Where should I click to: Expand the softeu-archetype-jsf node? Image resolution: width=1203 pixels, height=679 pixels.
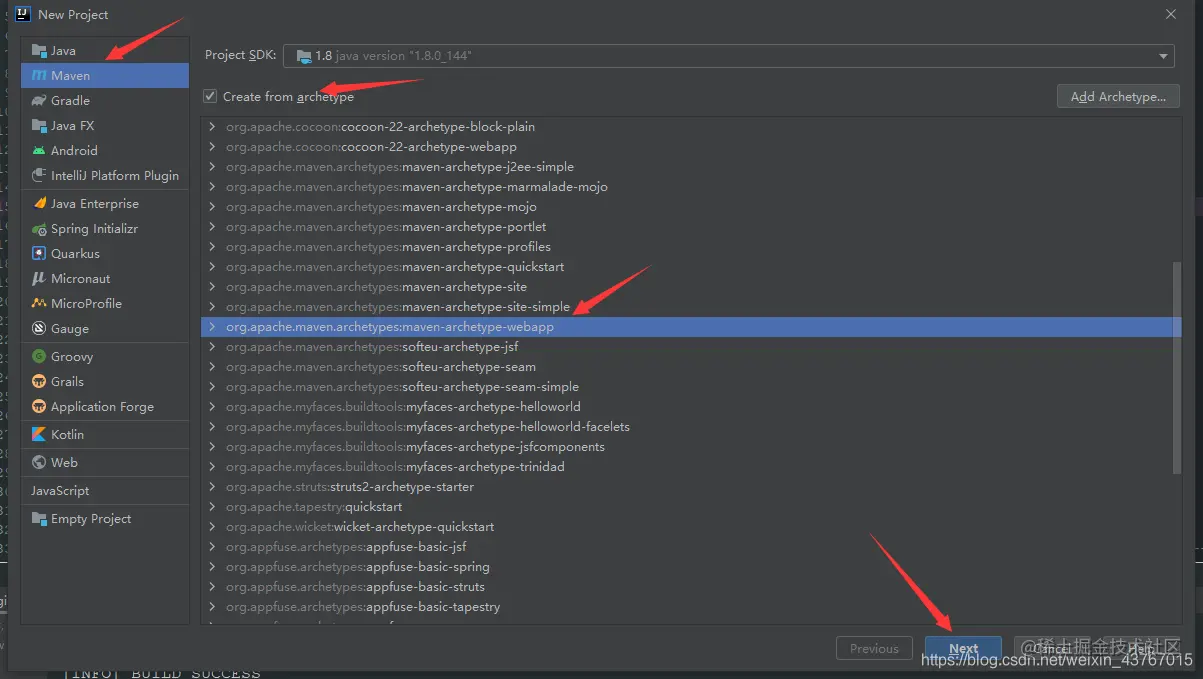point(212,347)
